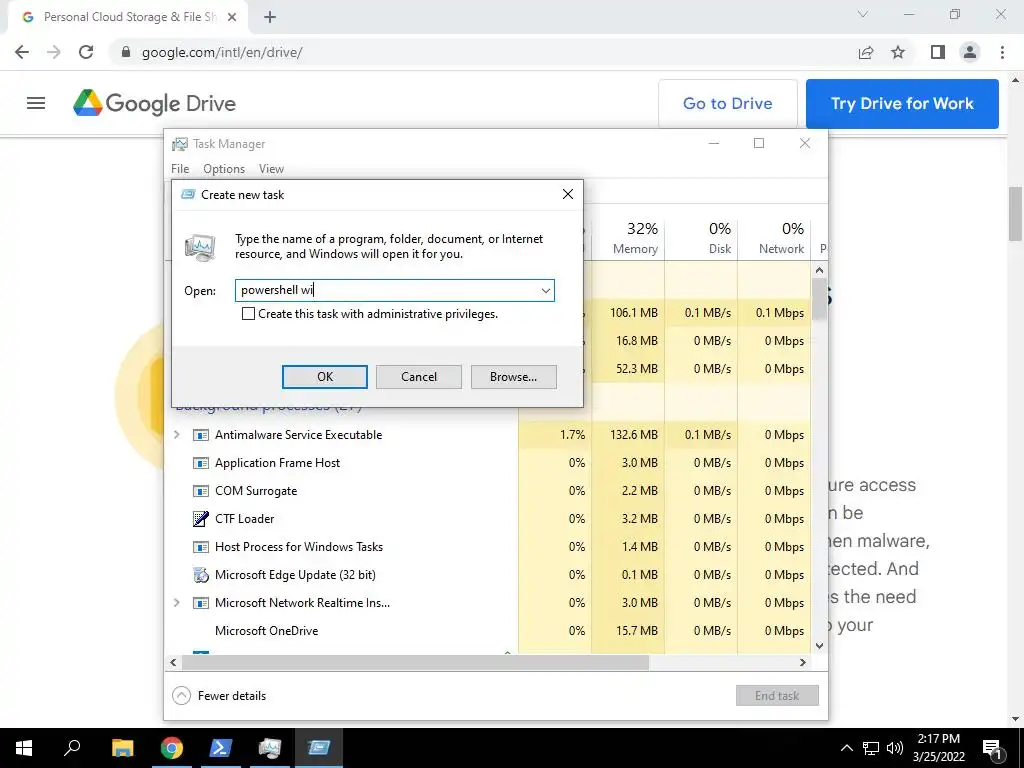
Task: Select Application Frame Host process name
Action: pos(278,463)
